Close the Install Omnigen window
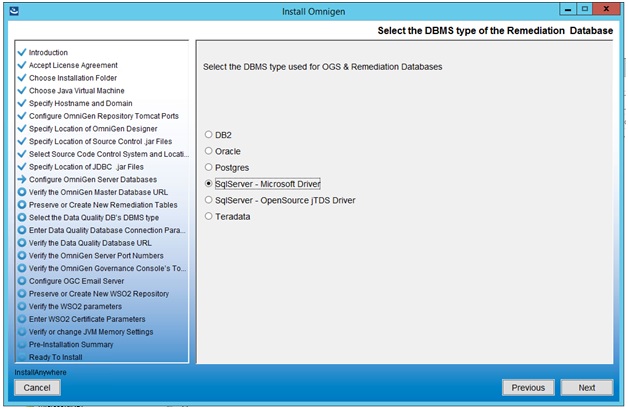This screenshot has height=409, width=628. point(606,9)
